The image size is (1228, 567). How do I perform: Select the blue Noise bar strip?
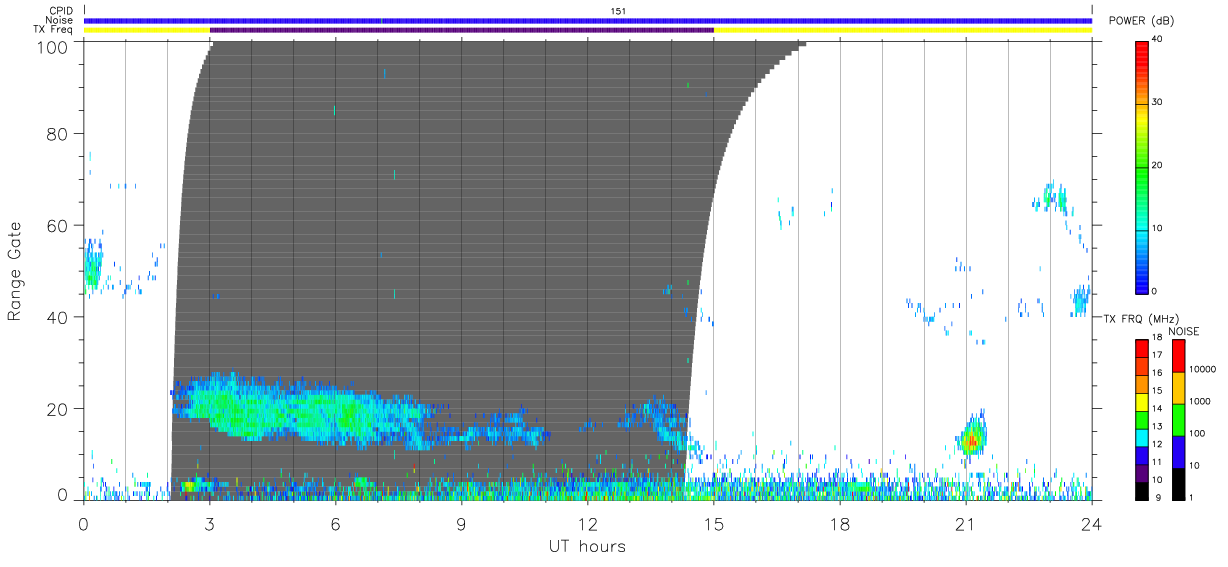coord(588,20)
